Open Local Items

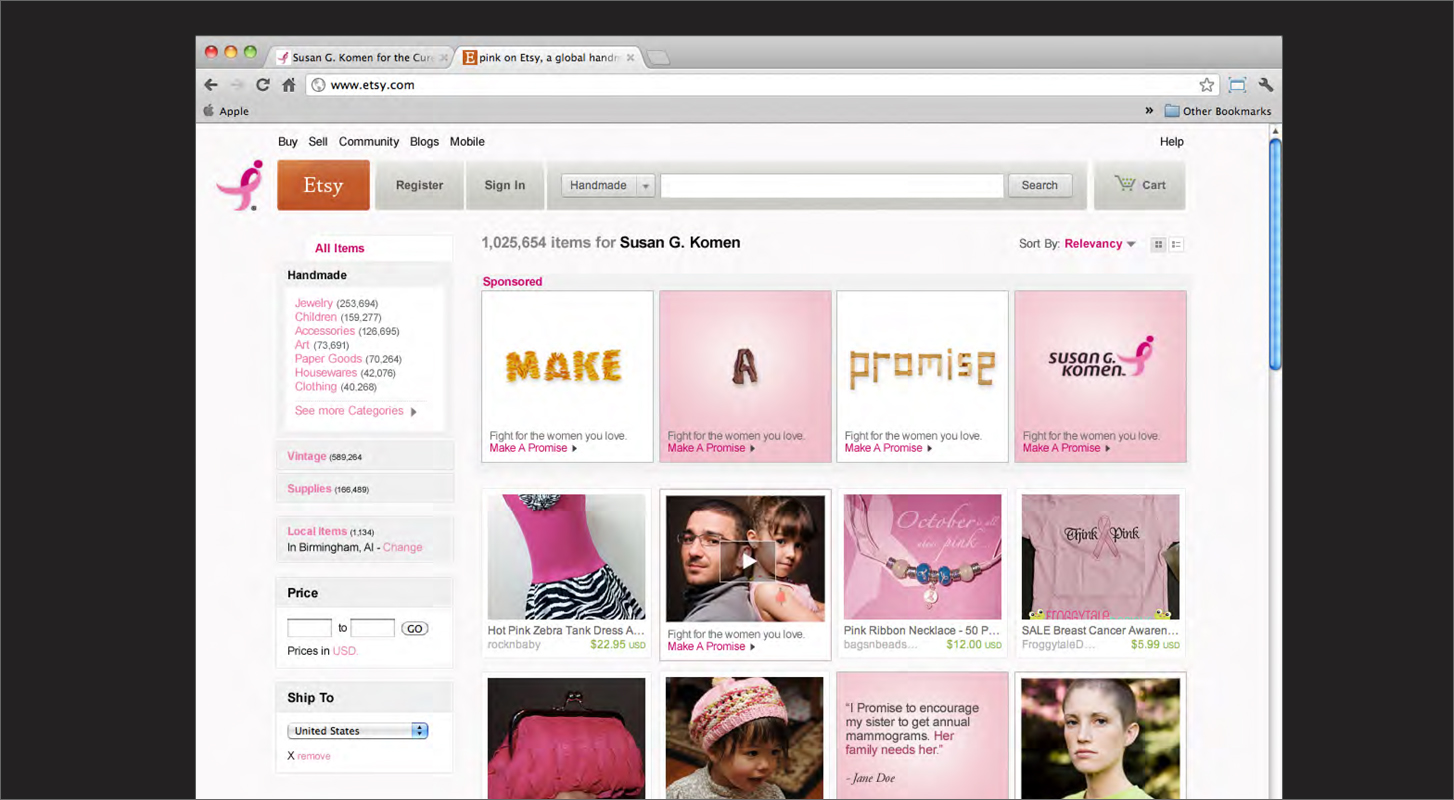(317, 531)
